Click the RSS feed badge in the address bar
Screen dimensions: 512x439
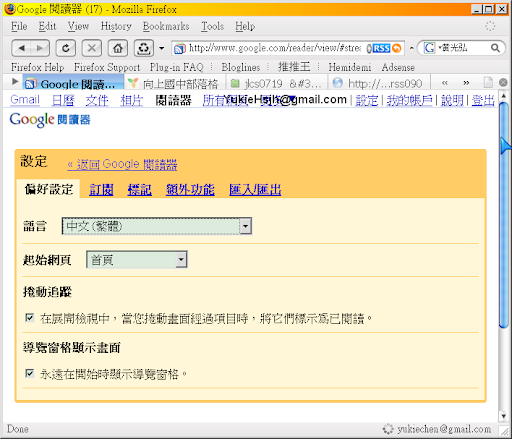pos(381,49)
